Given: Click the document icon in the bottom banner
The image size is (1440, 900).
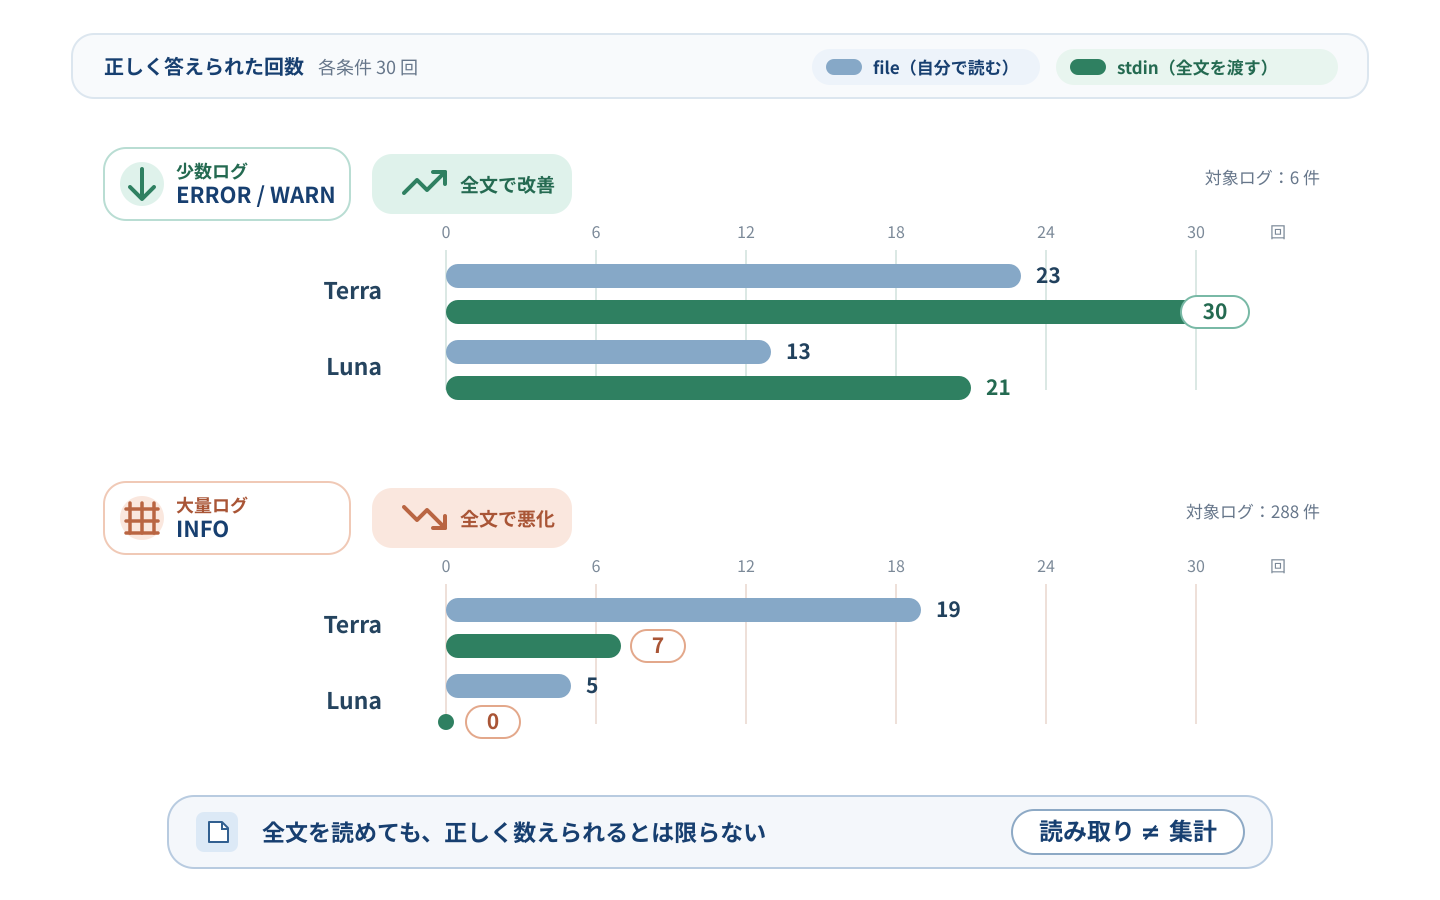Looking at the screenshot, I should pyautogui.click(x=217, y=832).
